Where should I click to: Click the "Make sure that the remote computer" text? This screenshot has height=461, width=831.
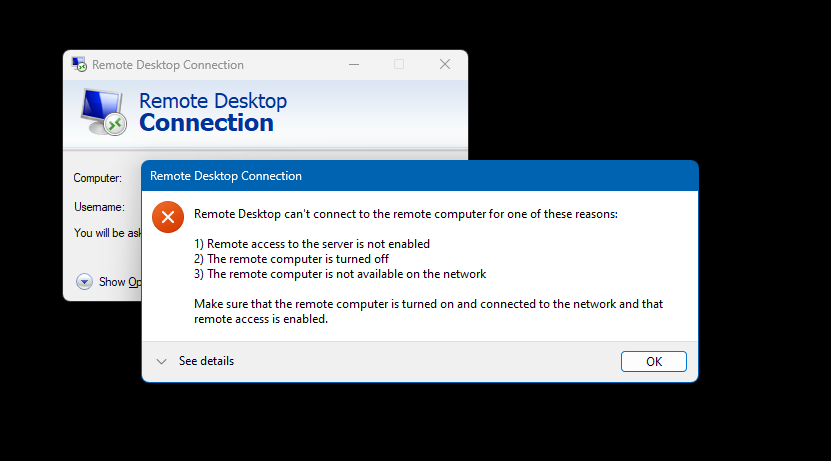pos(428,304)
